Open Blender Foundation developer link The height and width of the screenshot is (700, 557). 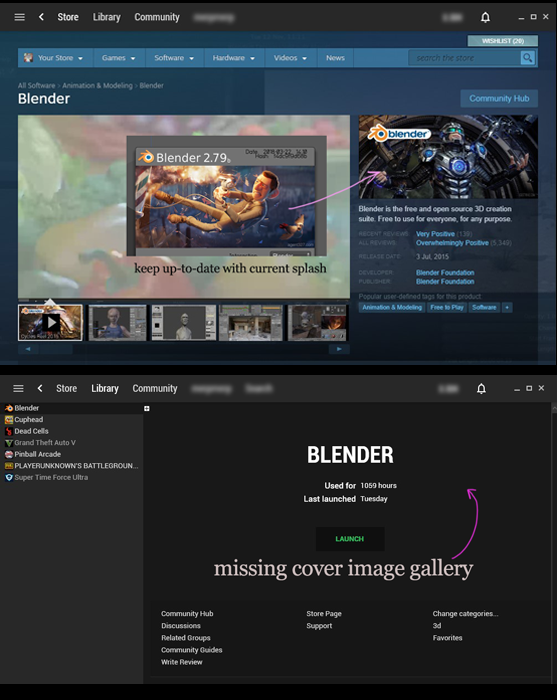(x=445, y=272)
